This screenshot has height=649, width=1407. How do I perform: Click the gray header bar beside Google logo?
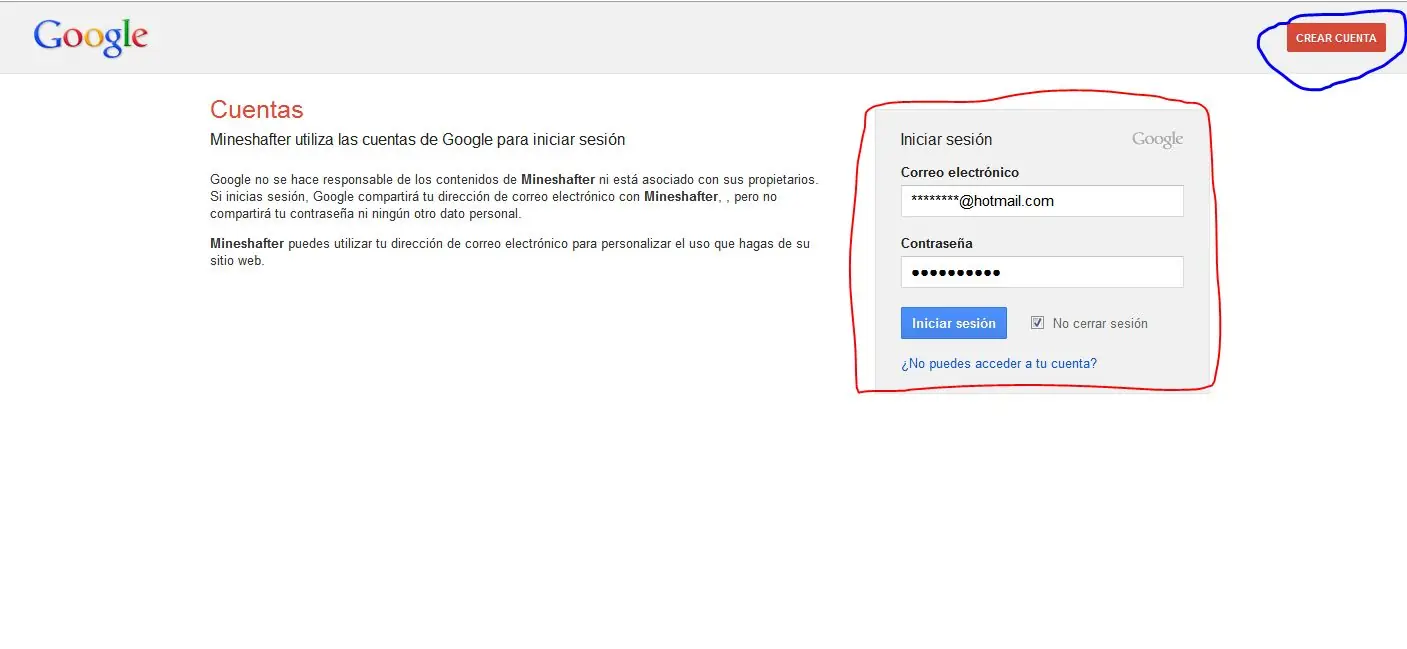pyautogui.click(x=700, y=38)
